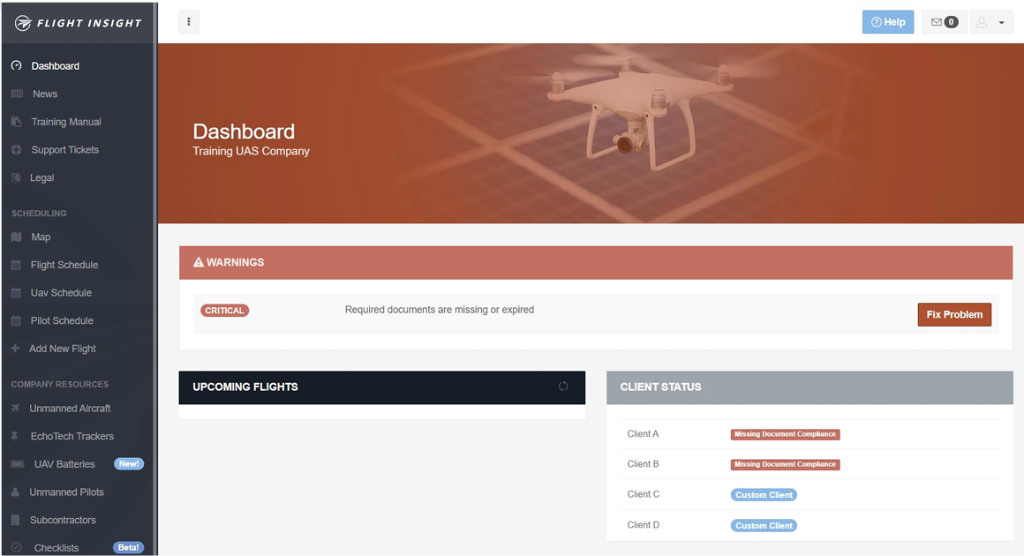The height and width of the screenshot is (556, 1024).
Task: Click Client B Missing Document Compliance badge
Action: (x=785, y=464)
